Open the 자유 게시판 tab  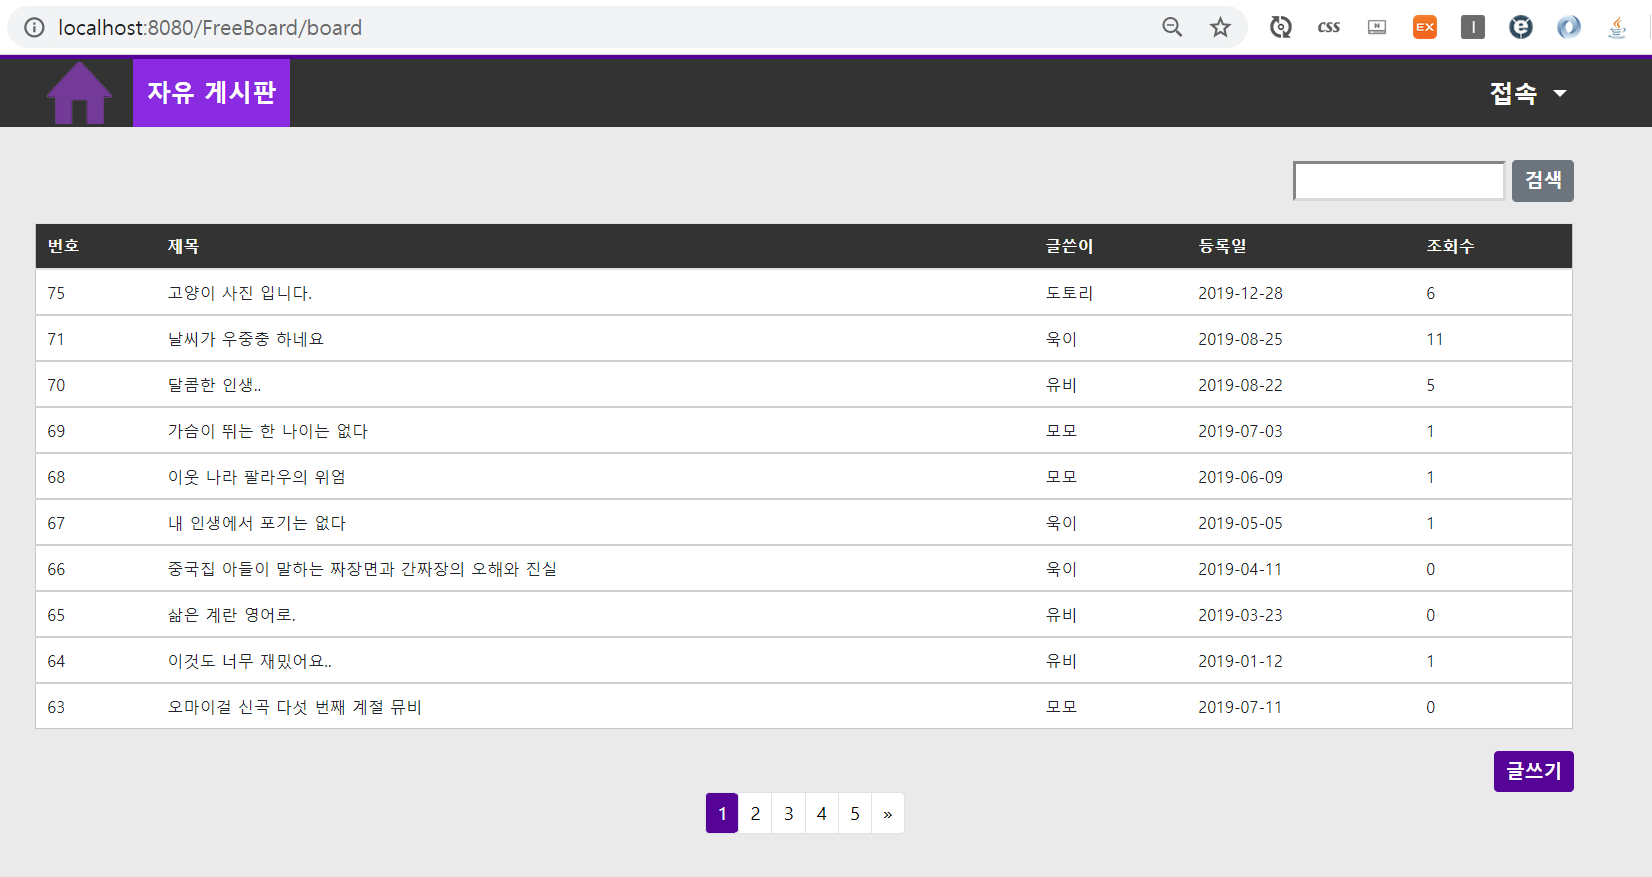click(211, 93)
